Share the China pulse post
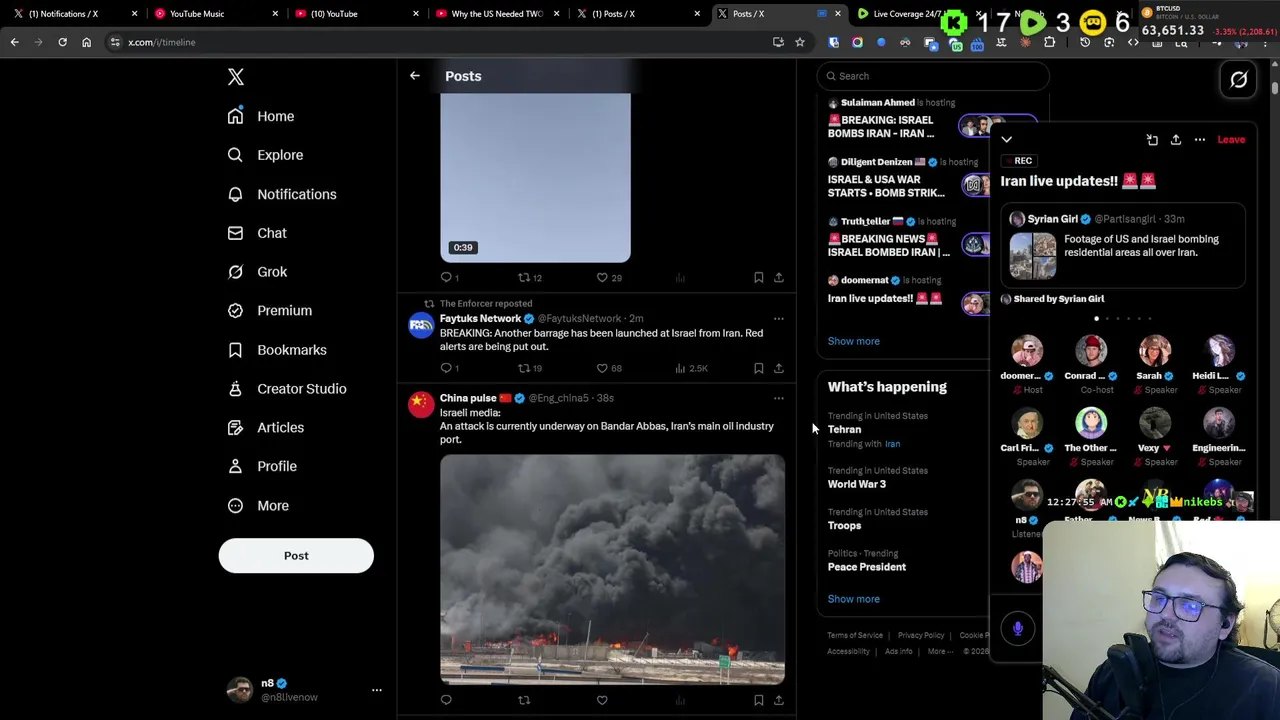The height and width of the screenshot is (720, 1280). pos(779,700)
